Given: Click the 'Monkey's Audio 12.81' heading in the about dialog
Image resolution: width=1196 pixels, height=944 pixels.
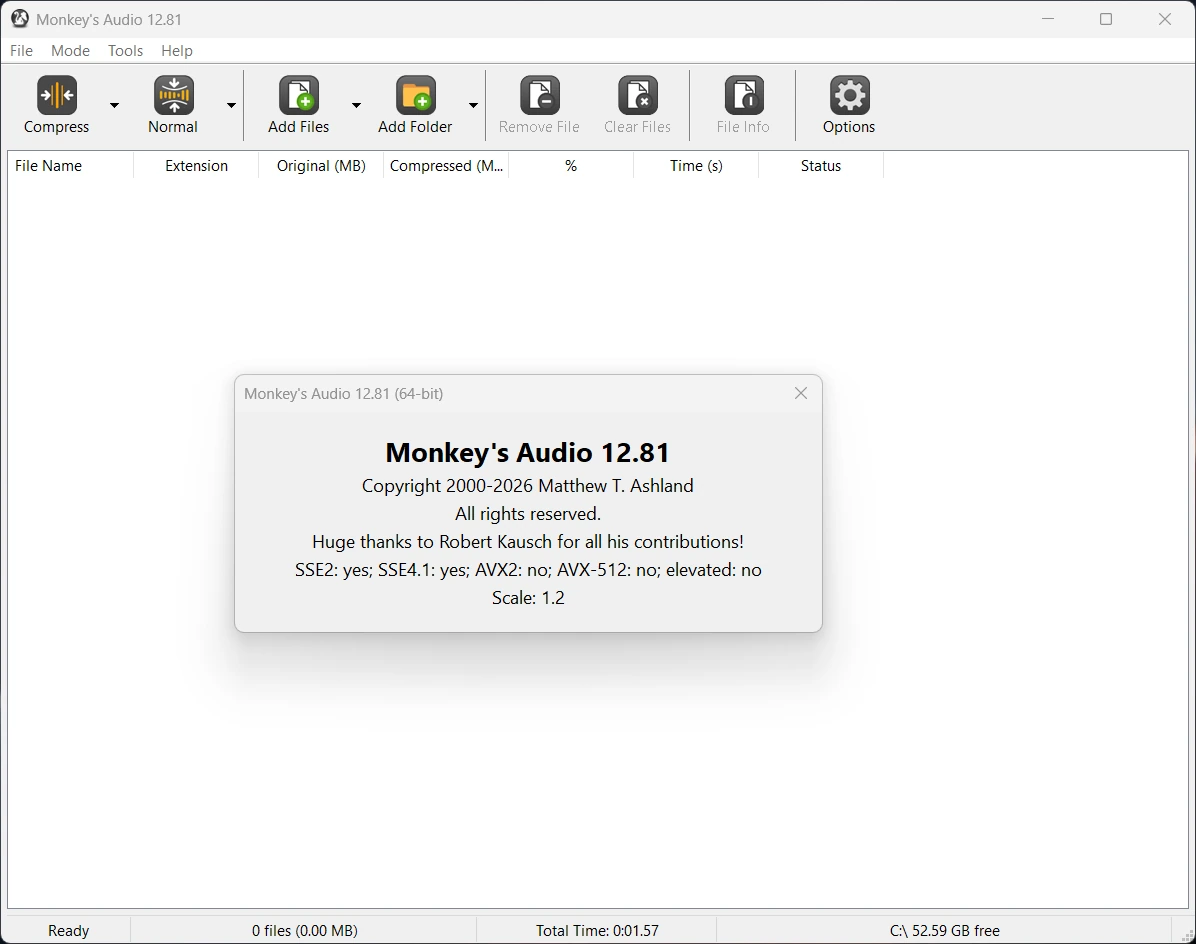Looking at the screenshot, I should (528, 452).
